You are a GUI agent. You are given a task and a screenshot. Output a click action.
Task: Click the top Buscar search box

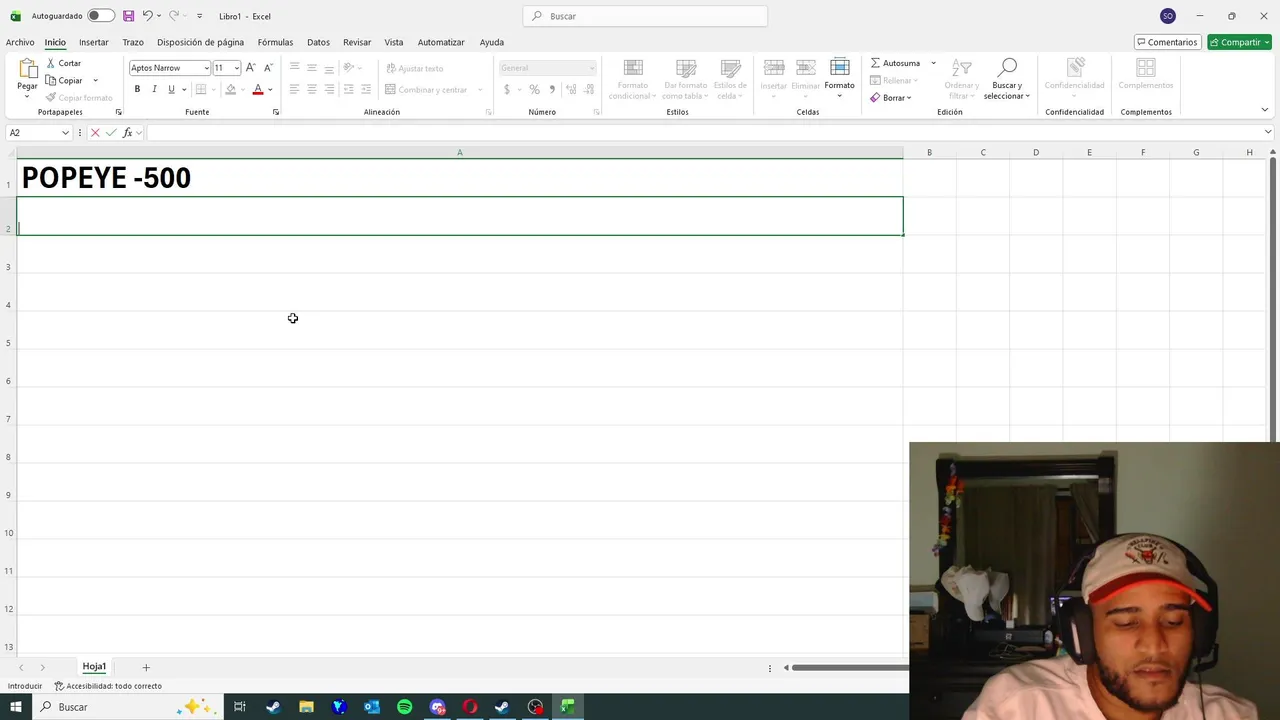(x=645, y=16)
